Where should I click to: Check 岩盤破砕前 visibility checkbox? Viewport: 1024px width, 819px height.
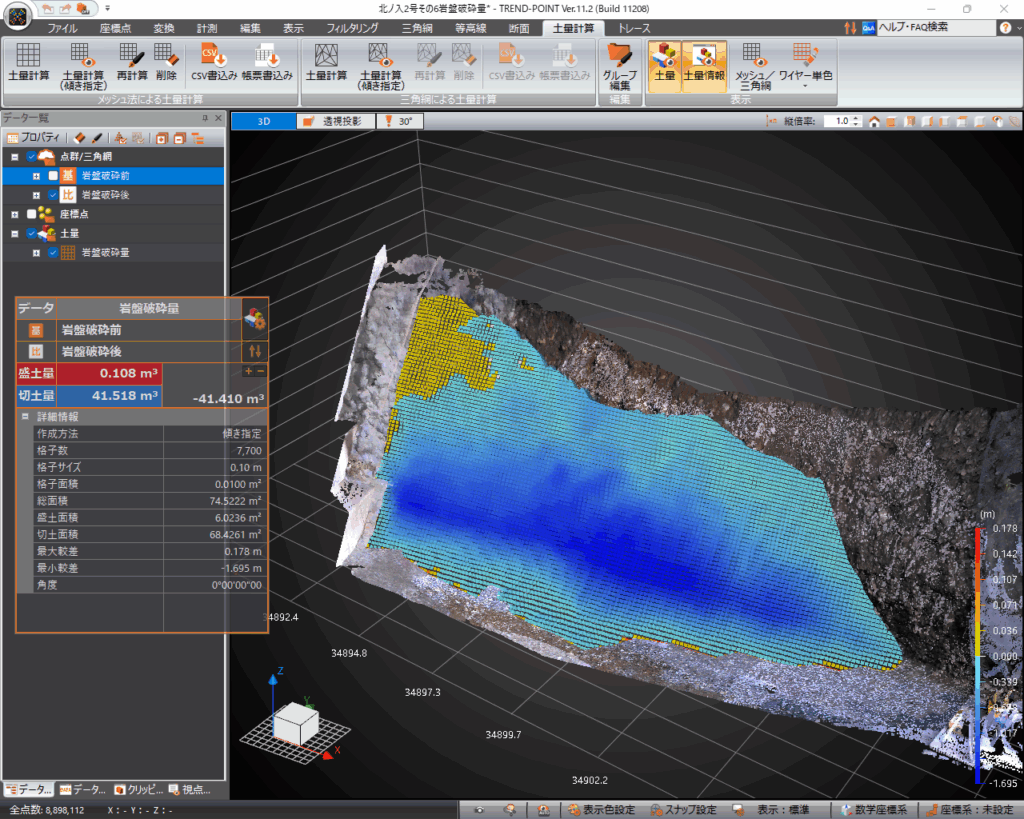point(53,176)
